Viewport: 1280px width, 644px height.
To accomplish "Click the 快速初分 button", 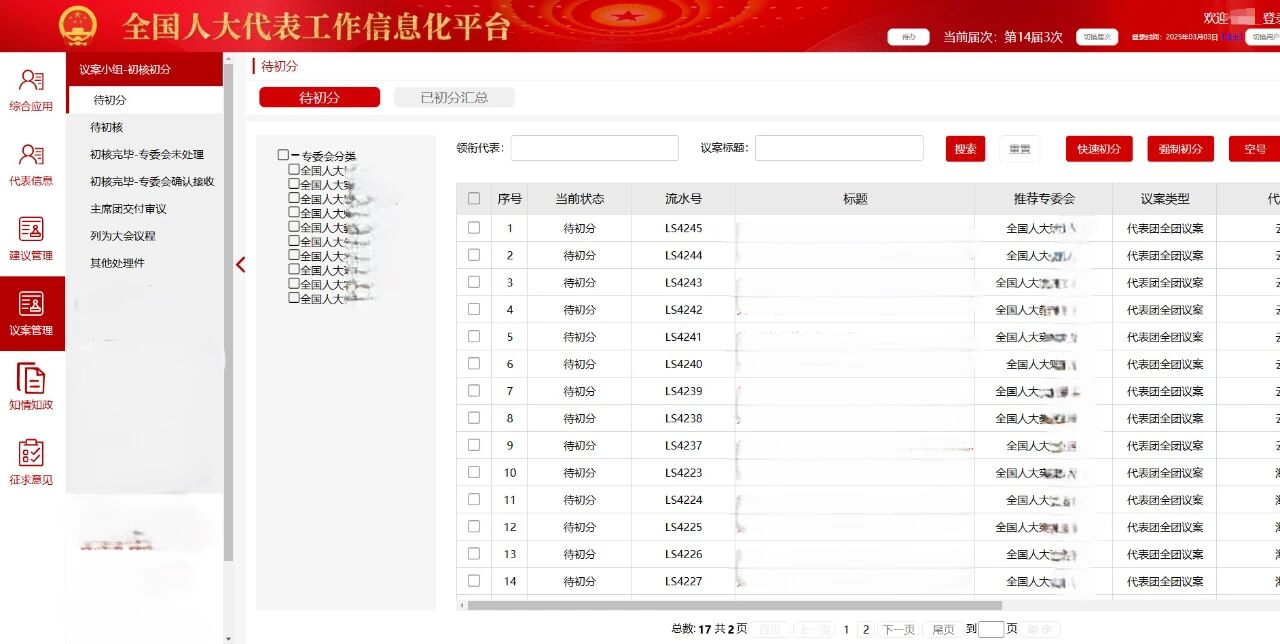I will [x=1099, y=149].
